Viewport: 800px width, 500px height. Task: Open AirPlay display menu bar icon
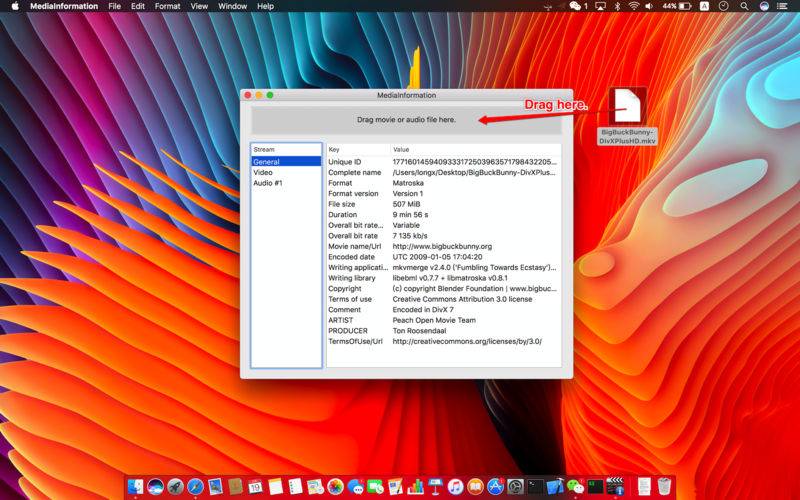click(x=601, y=6)
